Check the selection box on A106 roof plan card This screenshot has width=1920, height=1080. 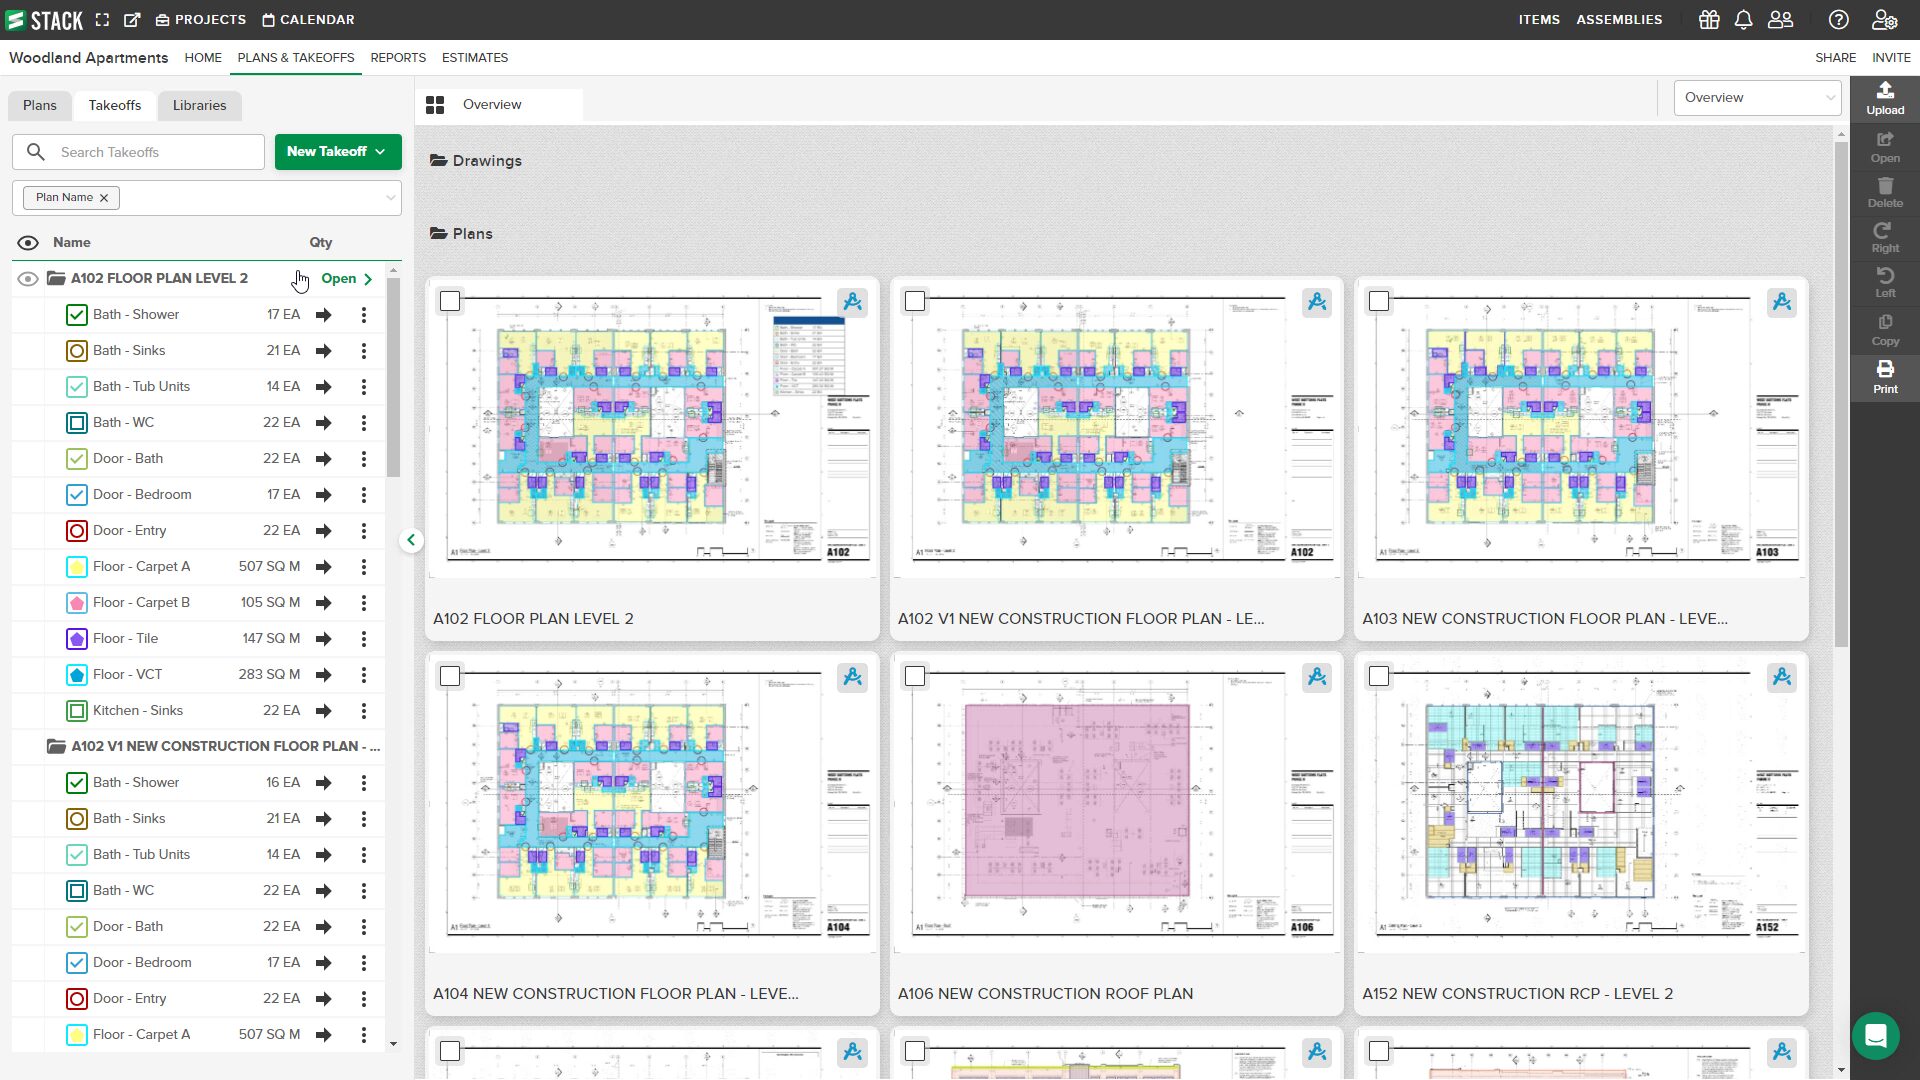coord(915,677)
